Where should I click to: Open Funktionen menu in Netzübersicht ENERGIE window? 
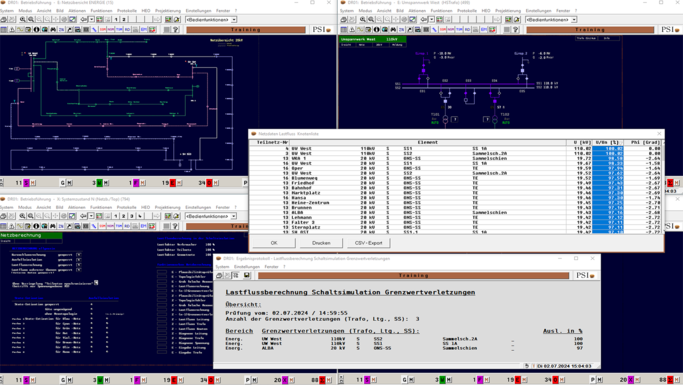[x=101, y=10]
